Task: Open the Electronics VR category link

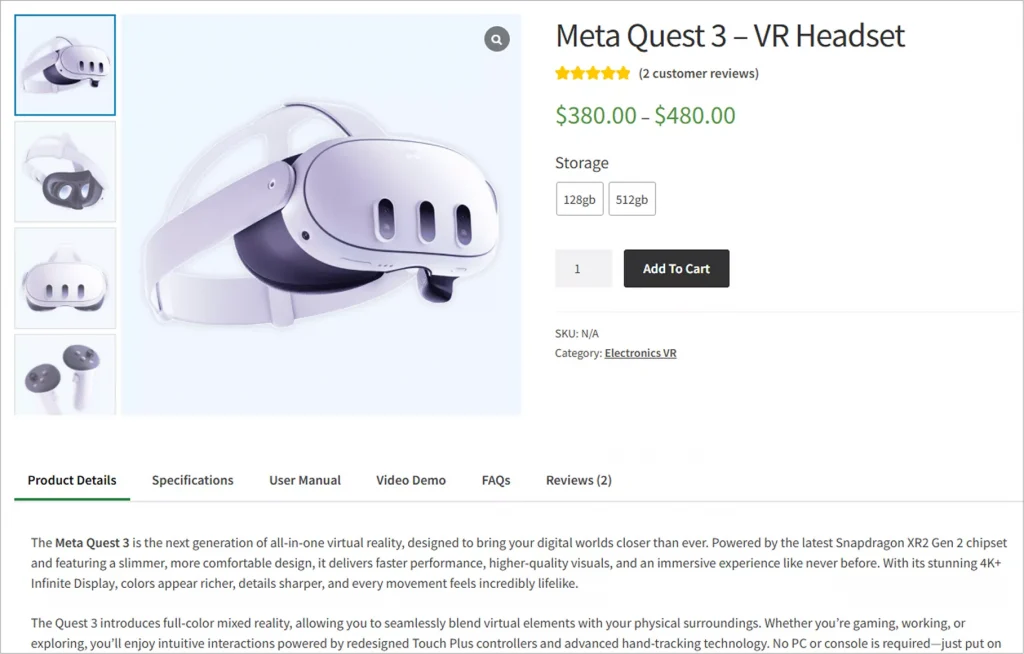Action: coord(640,353)
